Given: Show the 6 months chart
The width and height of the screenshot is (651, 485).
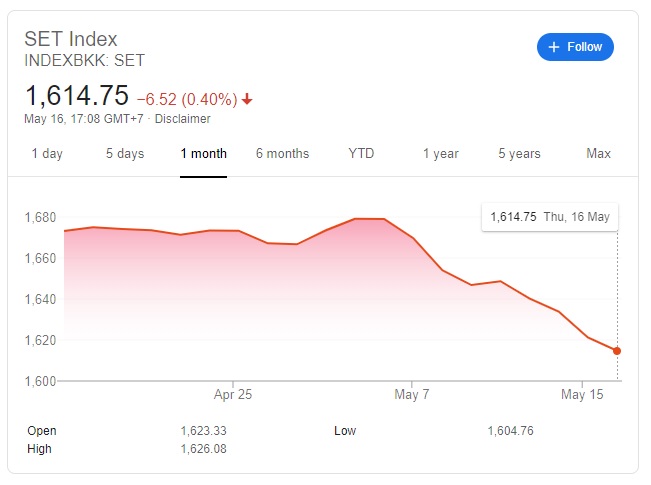Looking at the screenshot, I should pos(282,154).
